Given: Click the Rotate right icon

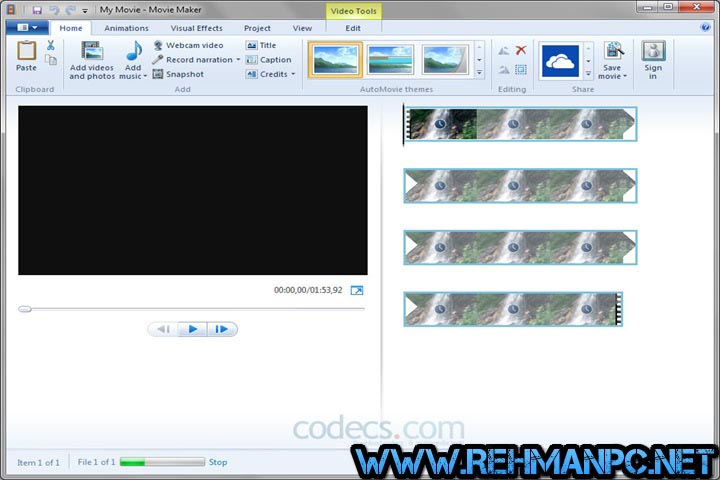Looking at the screenshot, I should pos(504,70).
